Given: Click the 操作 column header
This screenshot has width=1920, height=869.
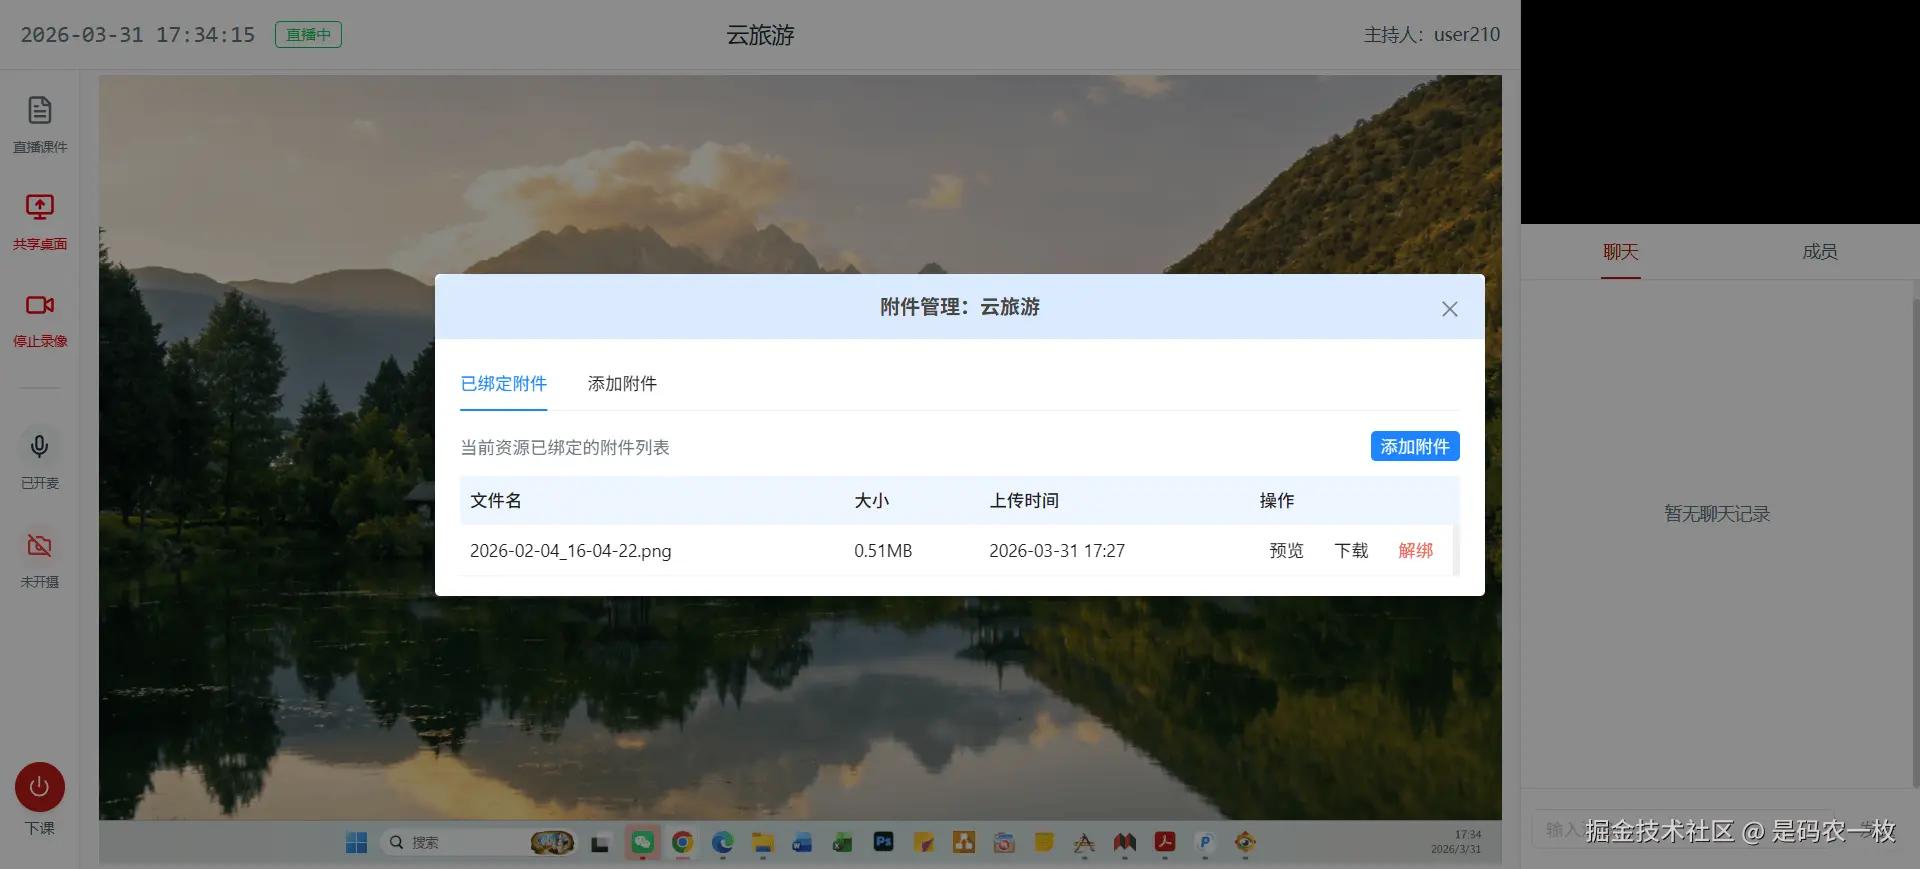Looking at the screenshot, I should tap(1277, 501).
